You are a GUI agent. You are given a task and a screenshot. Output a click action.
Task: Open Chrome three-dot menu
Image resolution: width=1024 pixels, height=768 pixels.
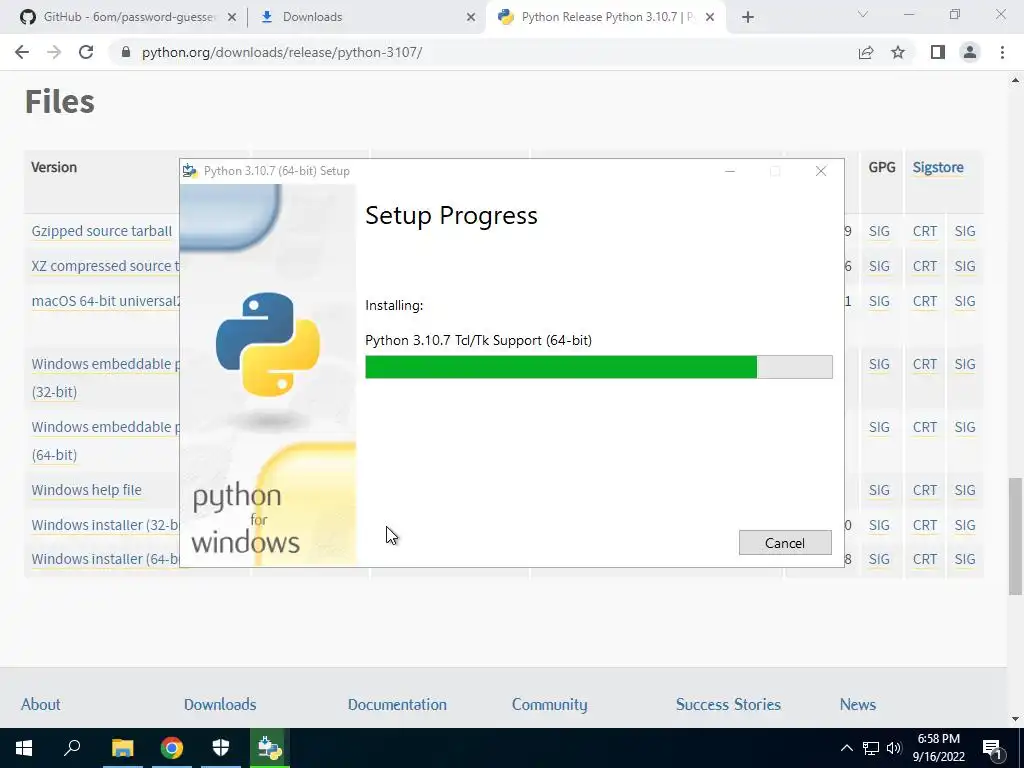coord(1002,52)
